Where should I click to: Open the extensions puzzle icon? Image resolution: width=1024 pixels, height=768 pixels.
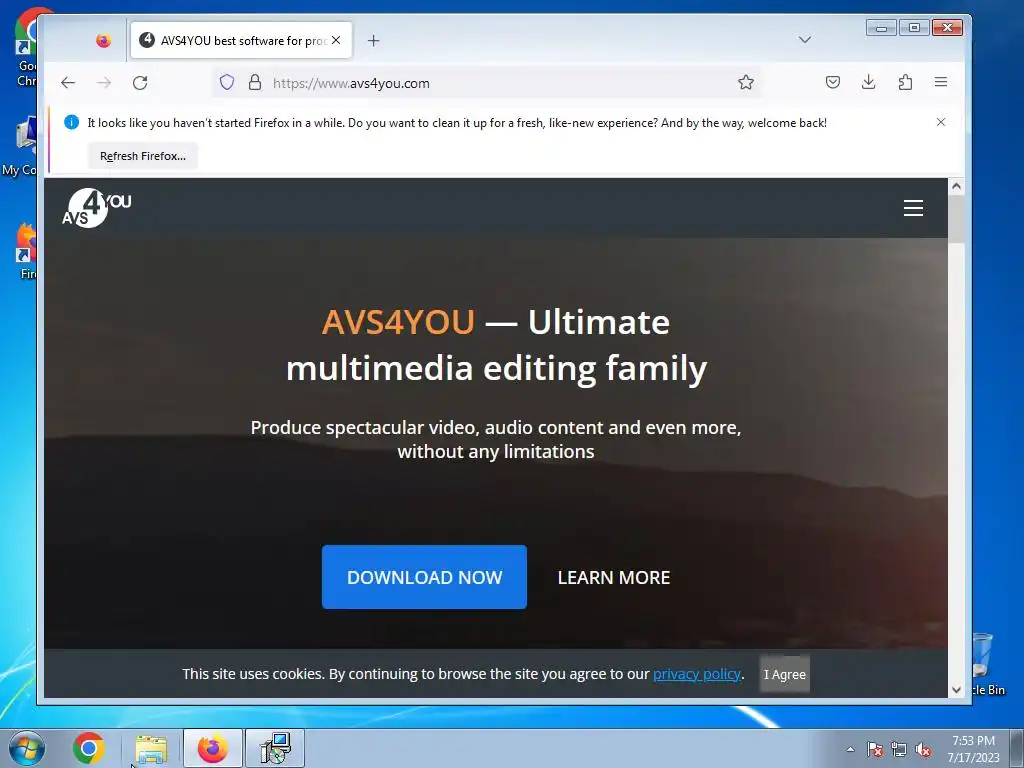905,82
